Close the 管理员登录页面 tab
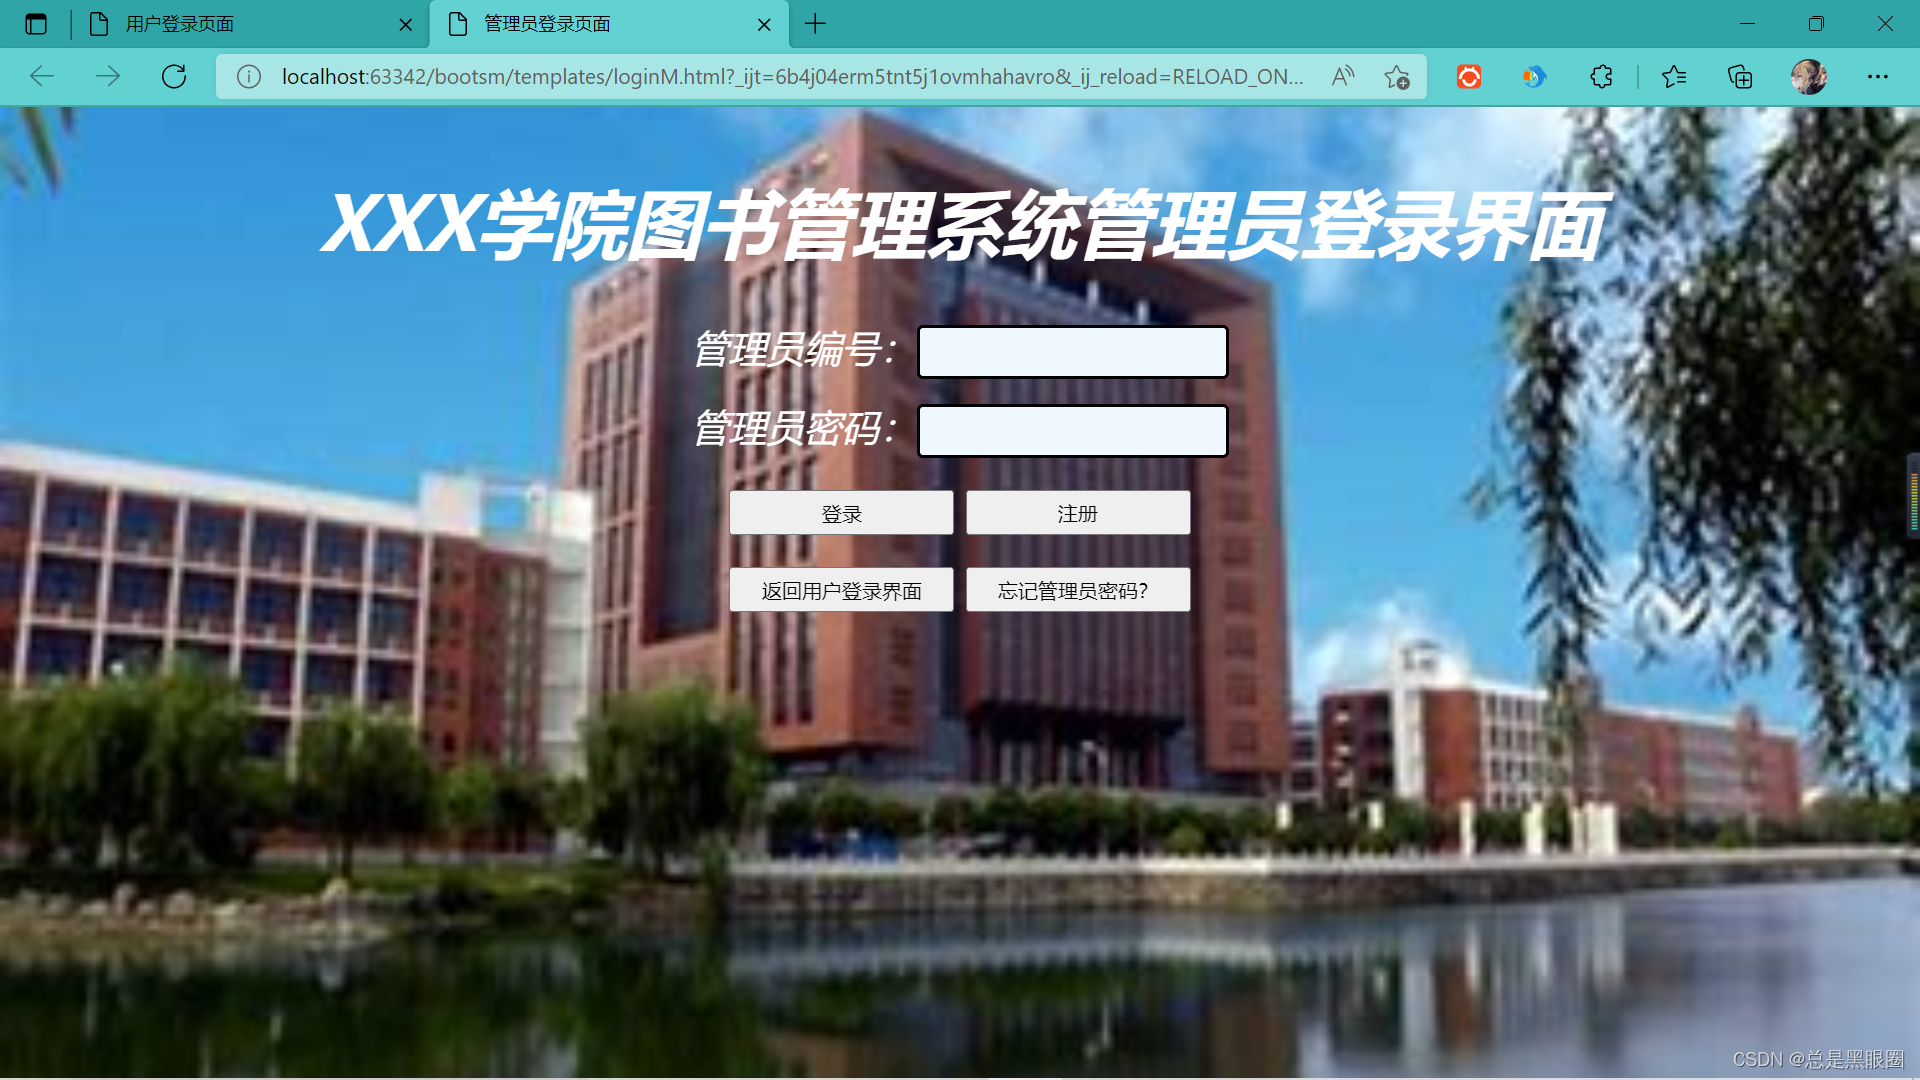 point(764,25)
